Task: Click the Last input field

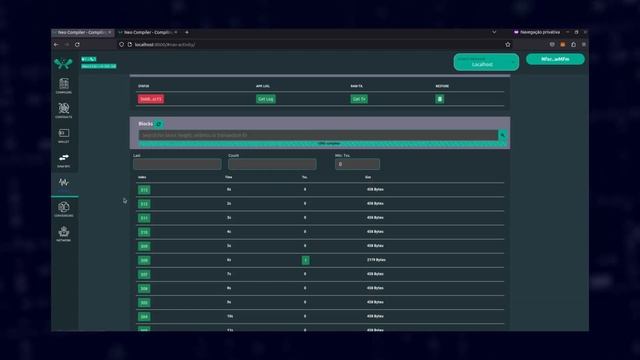Action: click(177, 164)
